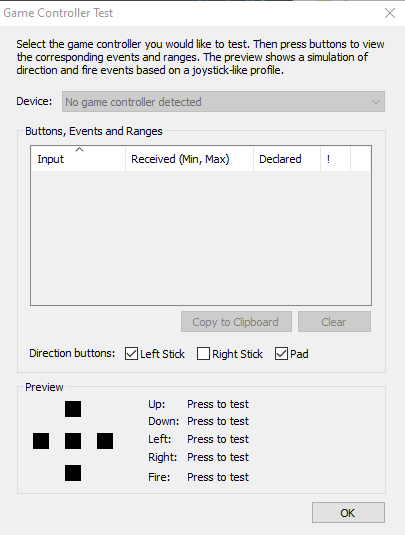Sort by the Input column header
This screenshot has width=405, height=535.
click(78, 159)
